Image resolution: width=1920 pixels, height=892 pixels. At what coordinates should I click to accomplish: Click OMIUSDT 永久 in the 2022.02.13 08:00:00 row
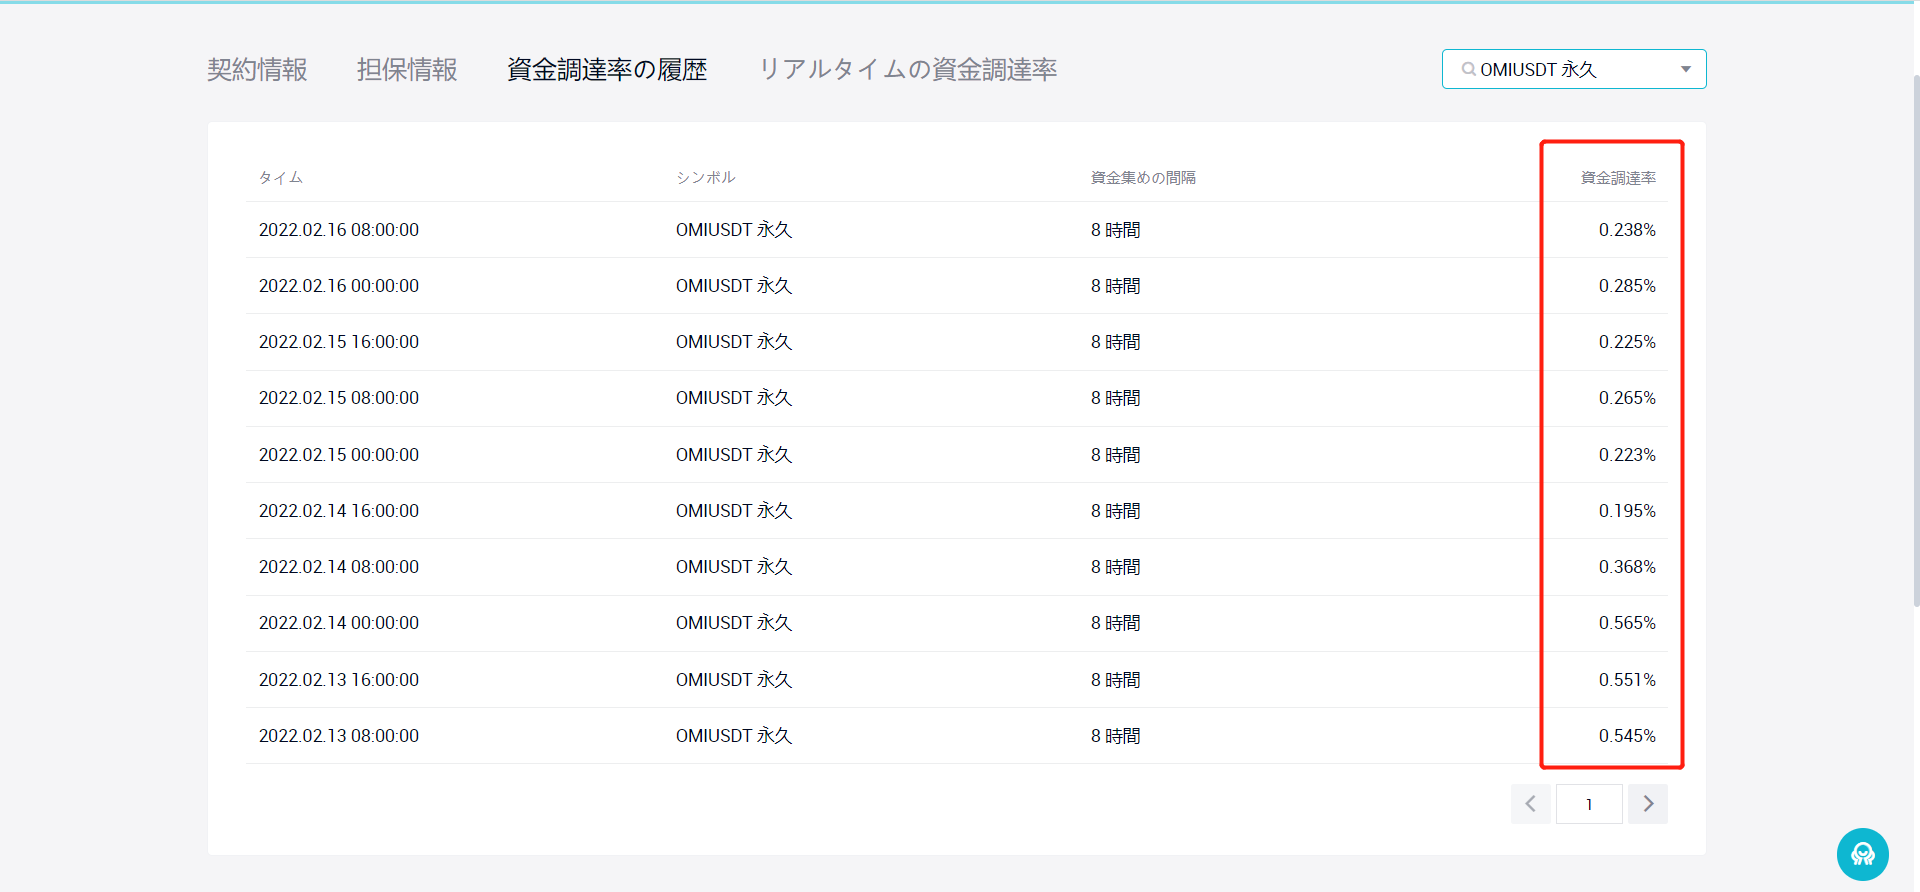coord(734,736)
